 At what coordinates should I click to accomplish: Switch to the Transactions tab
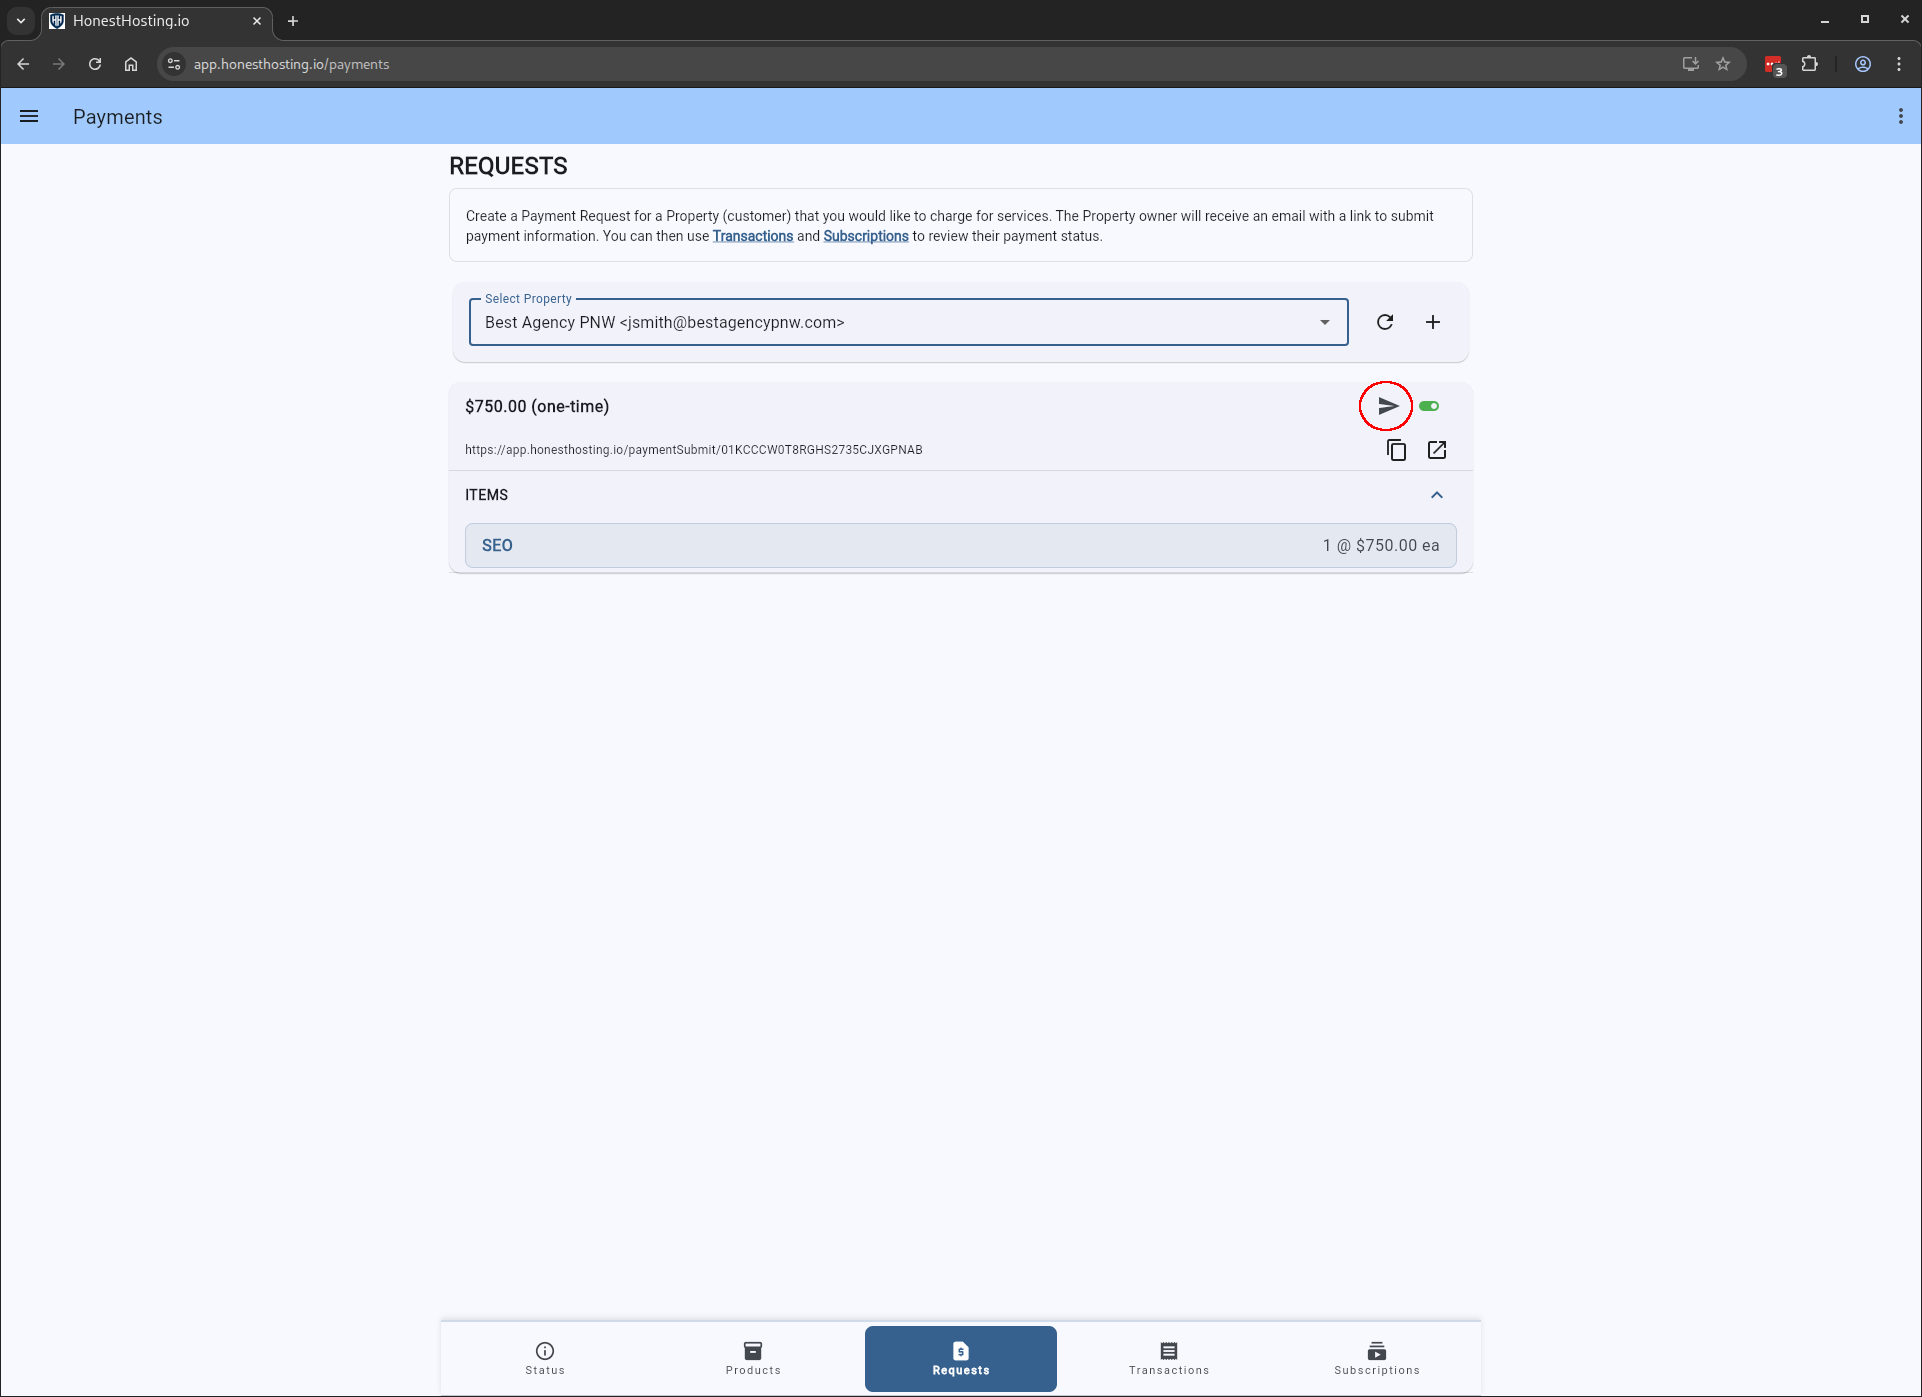pos(1168,1358)
